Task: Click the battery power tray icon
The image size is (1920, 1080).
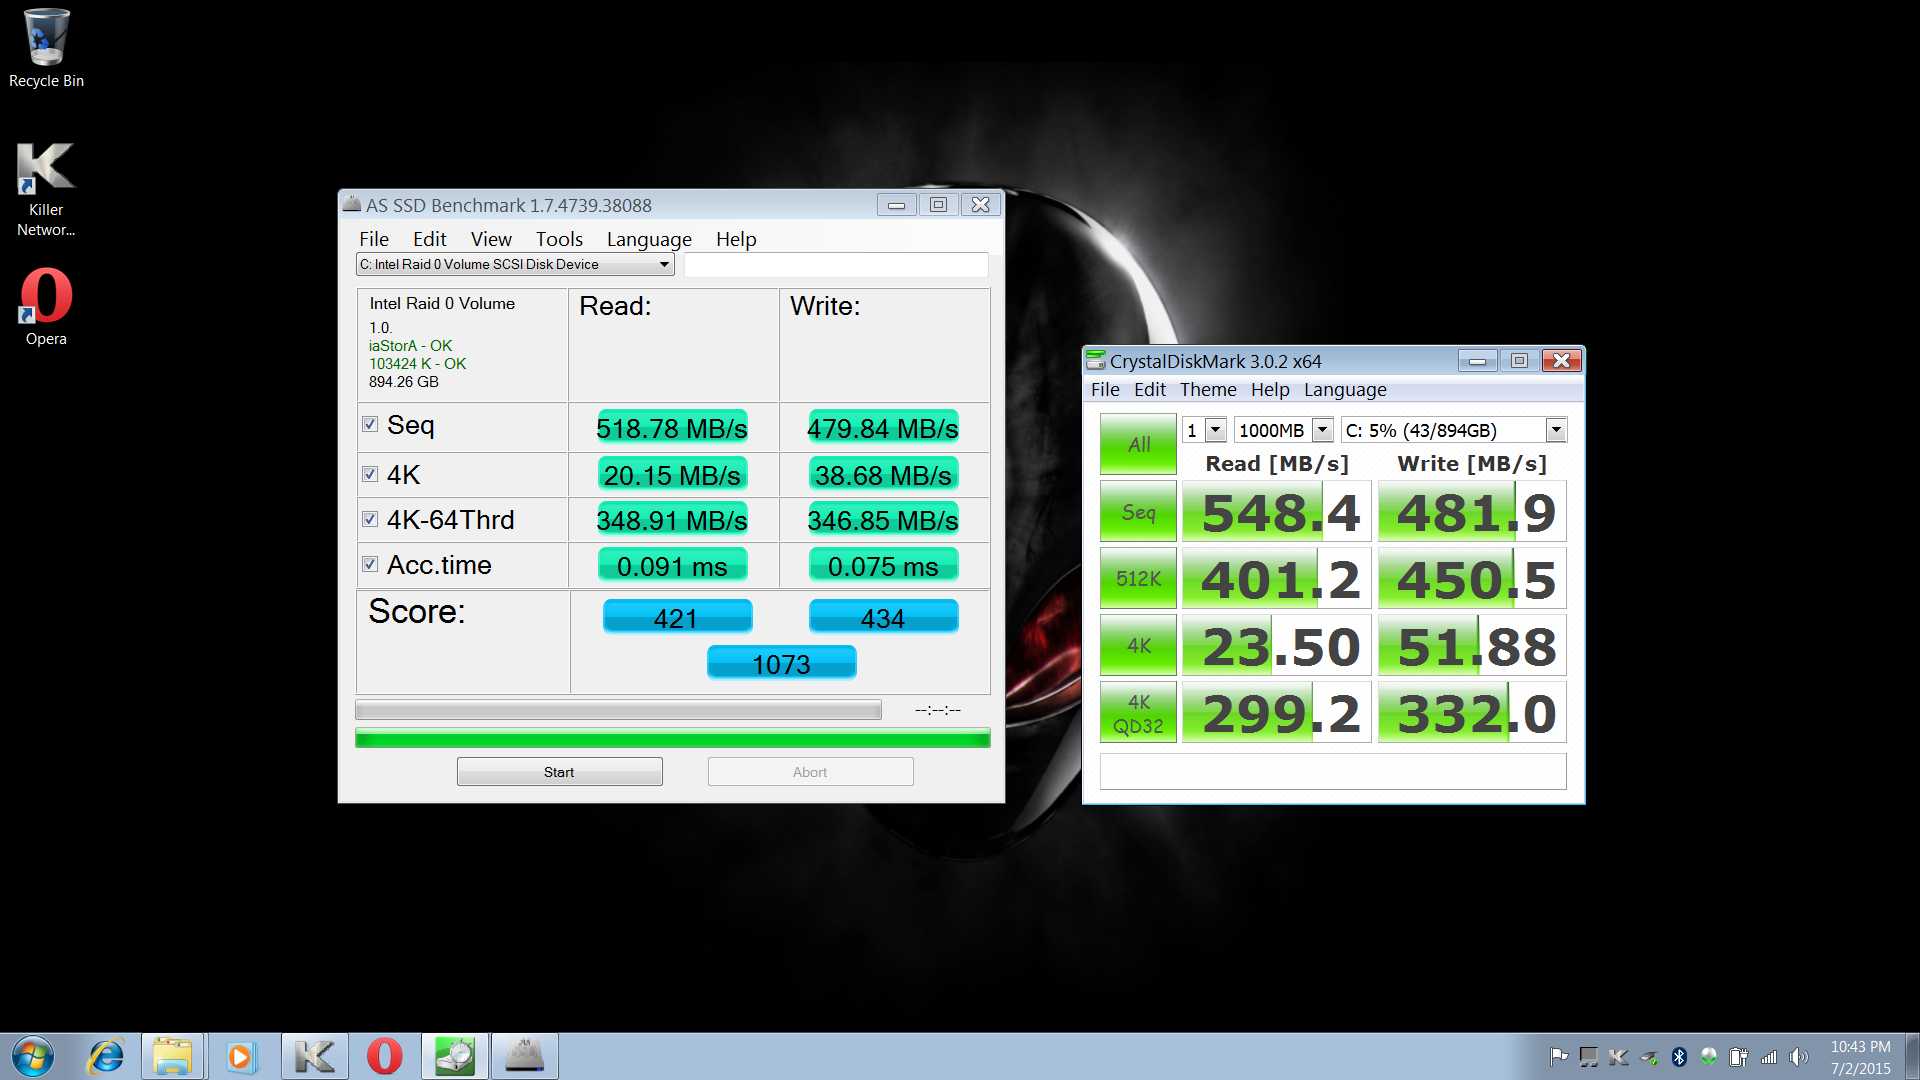Action: [1739, 1057]
